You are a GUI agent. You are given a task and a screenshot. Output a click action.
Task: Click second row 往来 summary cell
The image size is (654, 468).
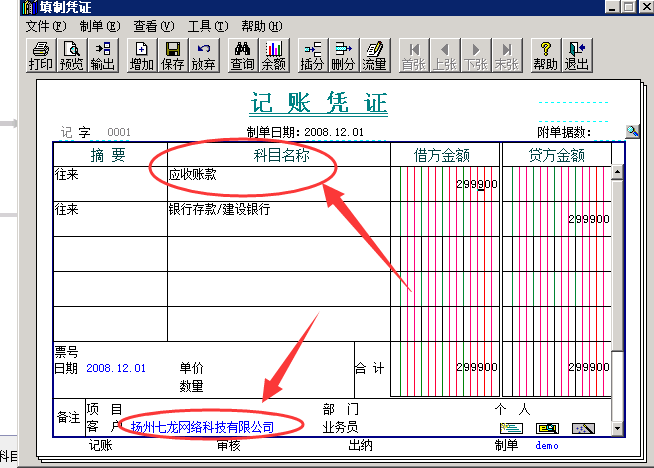click(111, 219)
